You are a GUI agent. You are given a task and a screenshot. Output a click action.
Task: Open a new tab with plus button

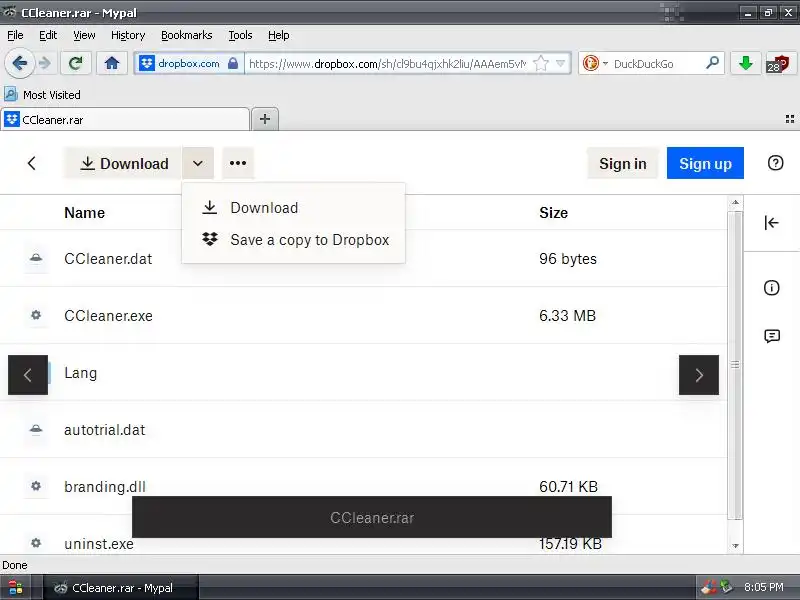tap(265, 119)
